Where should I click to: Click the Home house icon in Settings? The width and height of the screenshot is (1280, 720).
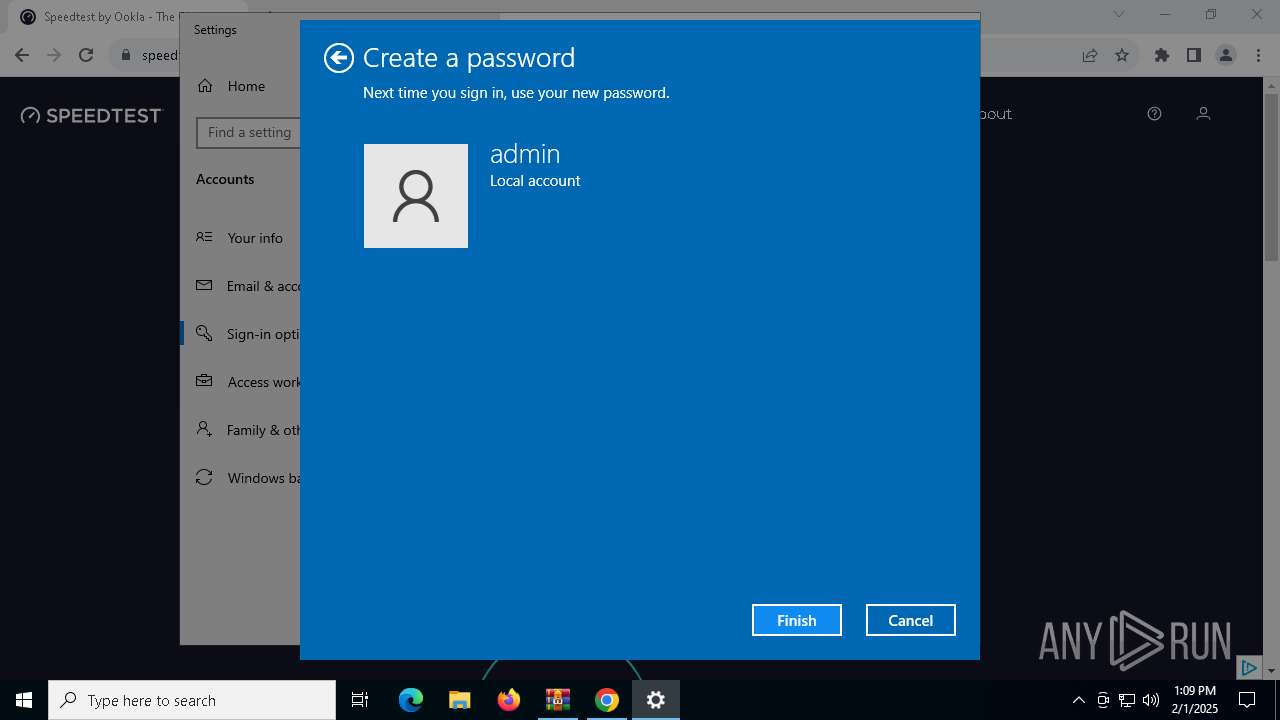click(205, 86)
